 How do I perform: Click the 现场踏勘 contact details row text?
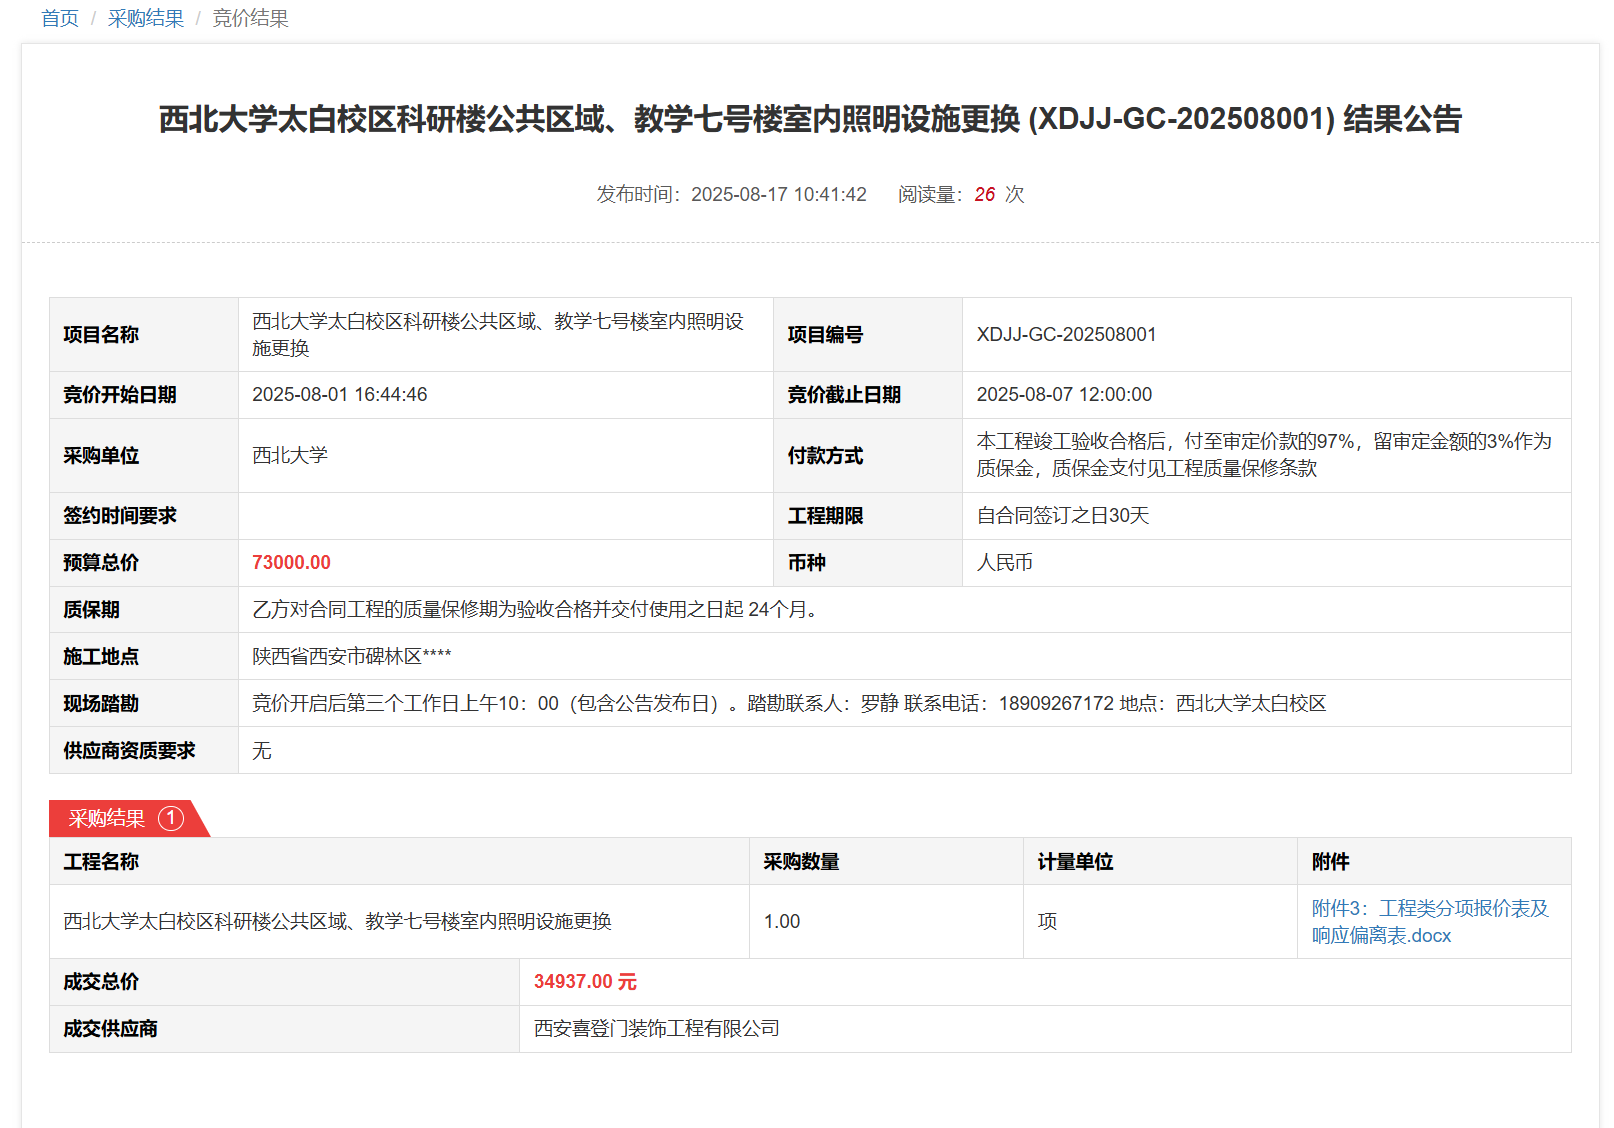point(788,704)
